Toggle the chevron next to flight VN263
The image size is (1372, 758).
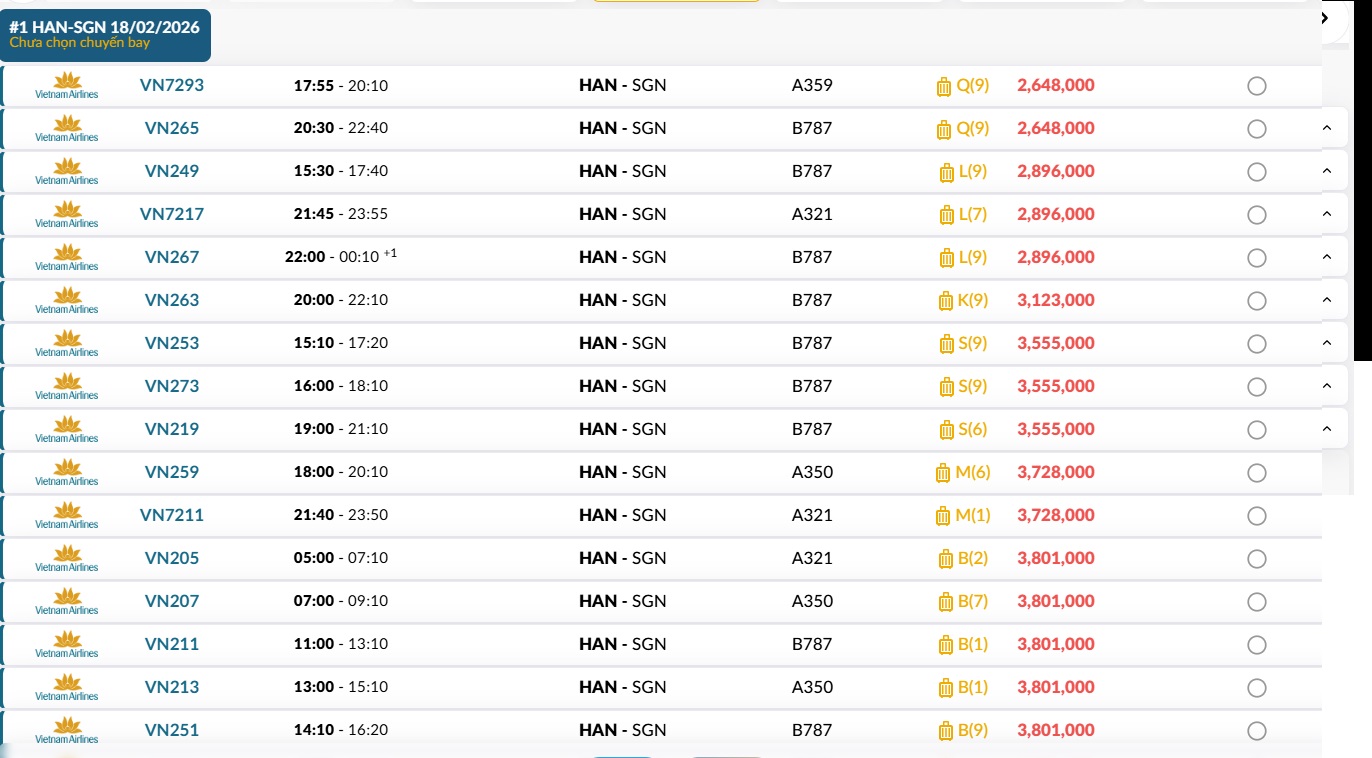coord(1327,300)
